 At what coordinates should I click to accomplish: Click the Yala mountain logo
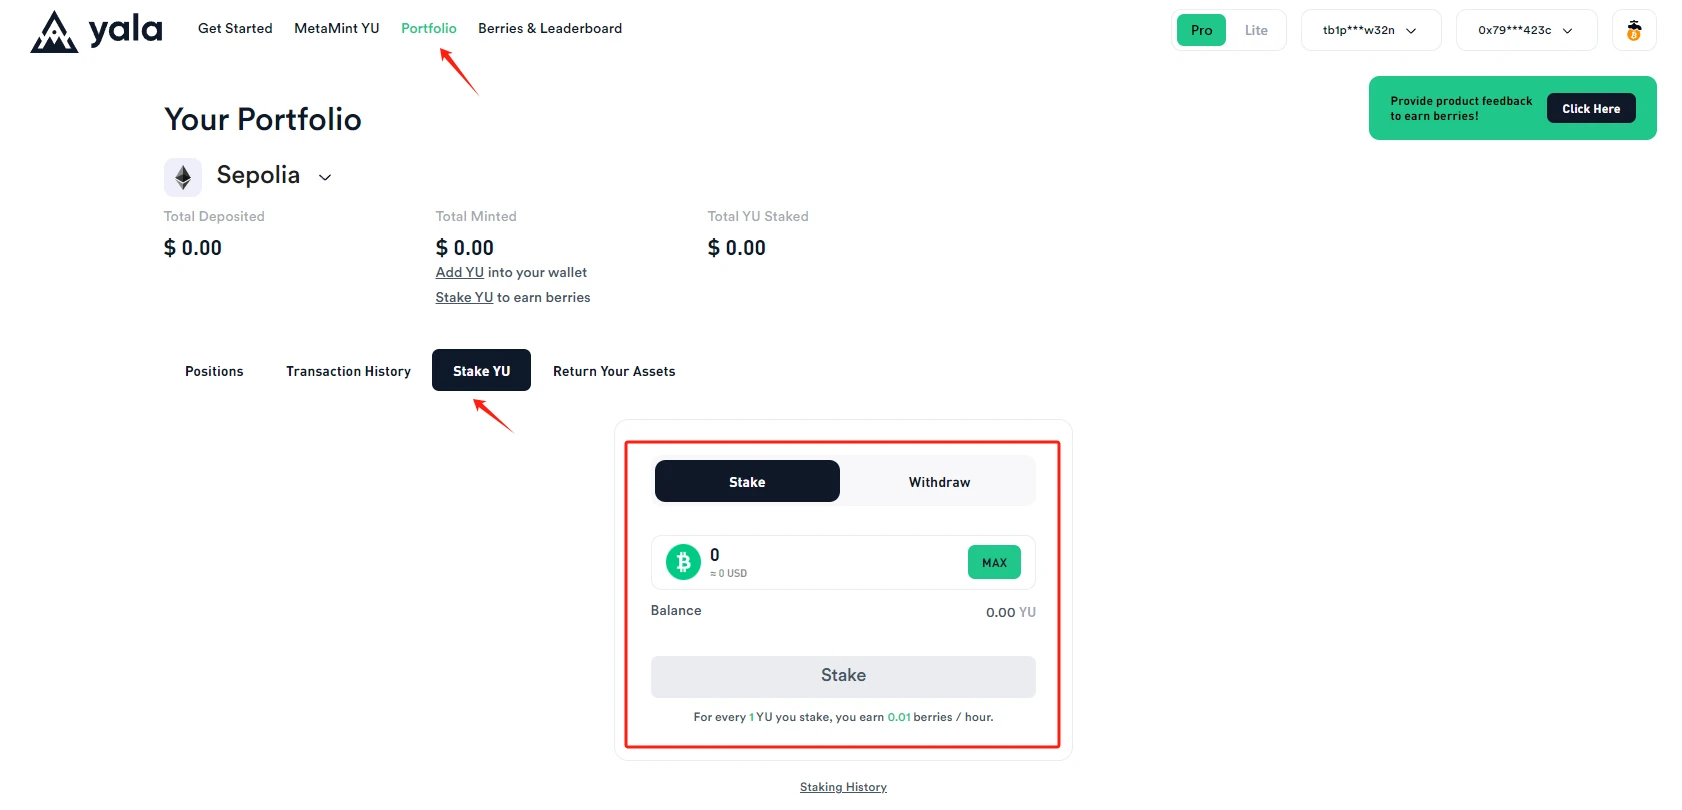(54, 32)
